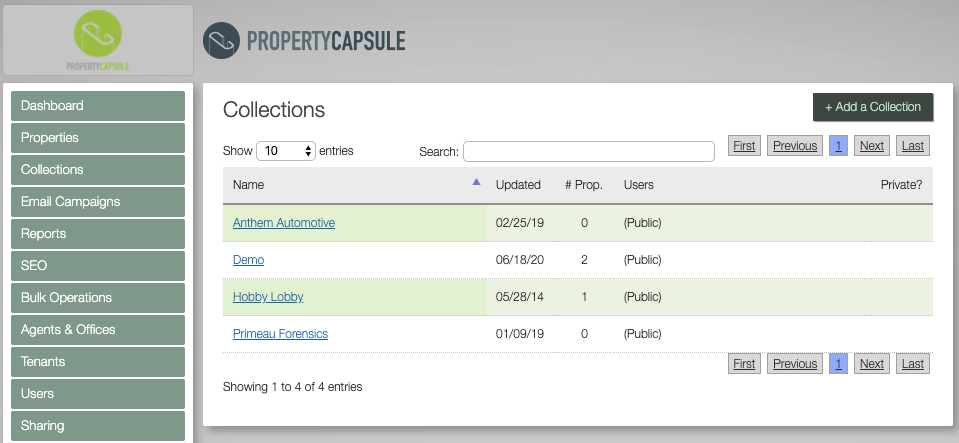Click the top Last pagination button
Screen dimensions: 959x443
click(913, 146)
